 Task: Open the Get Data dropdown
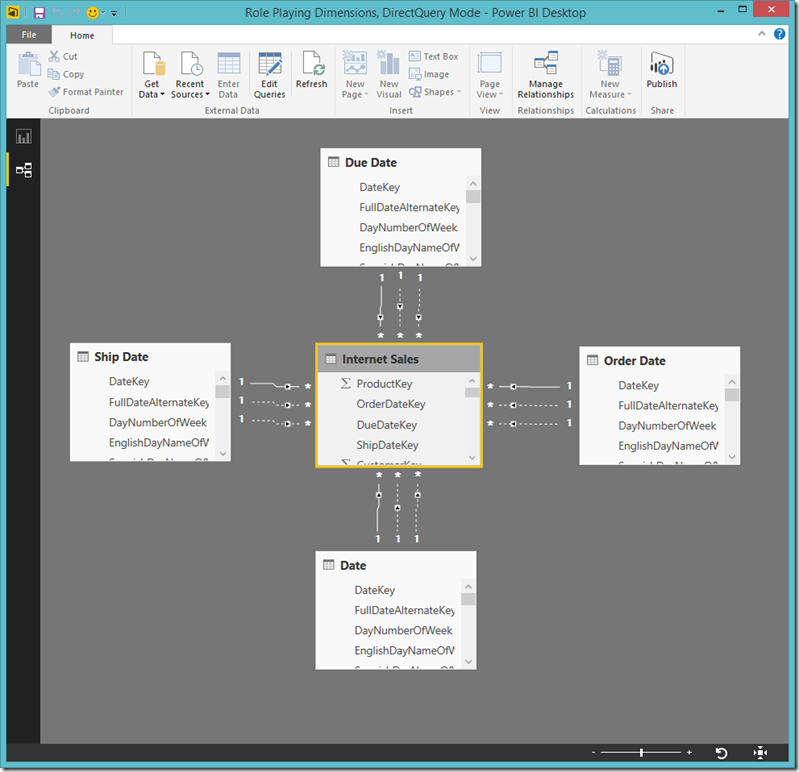pos(151,74)
